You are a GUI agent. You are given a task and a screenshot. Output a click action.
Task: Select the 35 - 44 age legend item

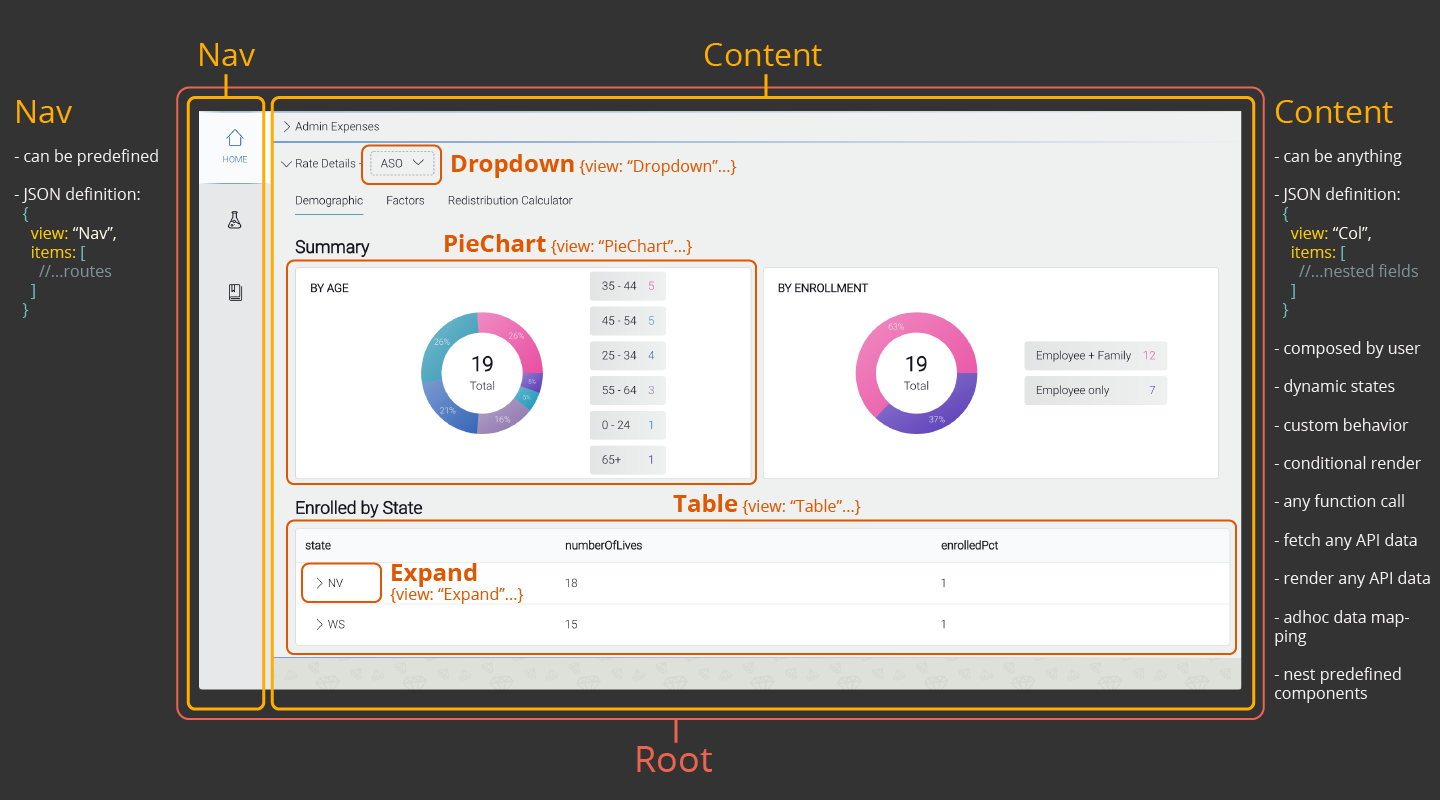click(627, 286)
